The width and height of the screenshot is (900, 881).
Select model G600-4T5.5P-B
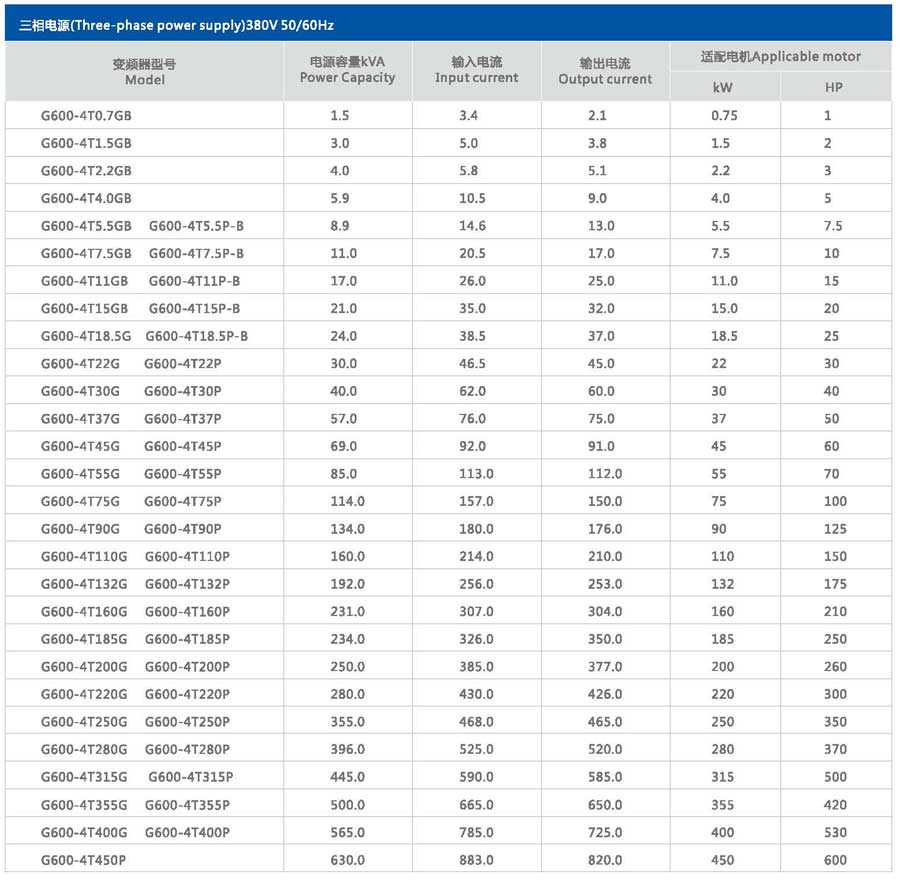(x=196, y=226)
